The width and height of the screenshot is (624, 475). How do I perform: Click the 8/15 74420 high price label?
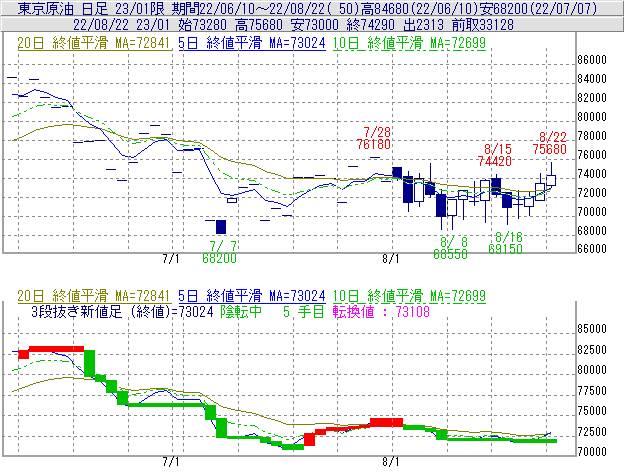click(x=495, y=155)
